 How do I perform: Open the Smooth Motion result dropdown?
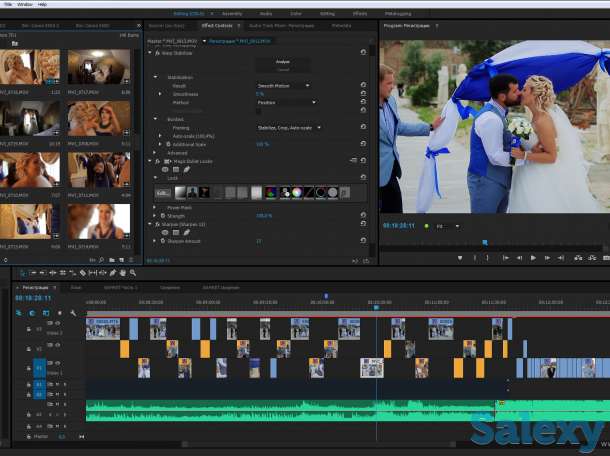pos(287,86)
